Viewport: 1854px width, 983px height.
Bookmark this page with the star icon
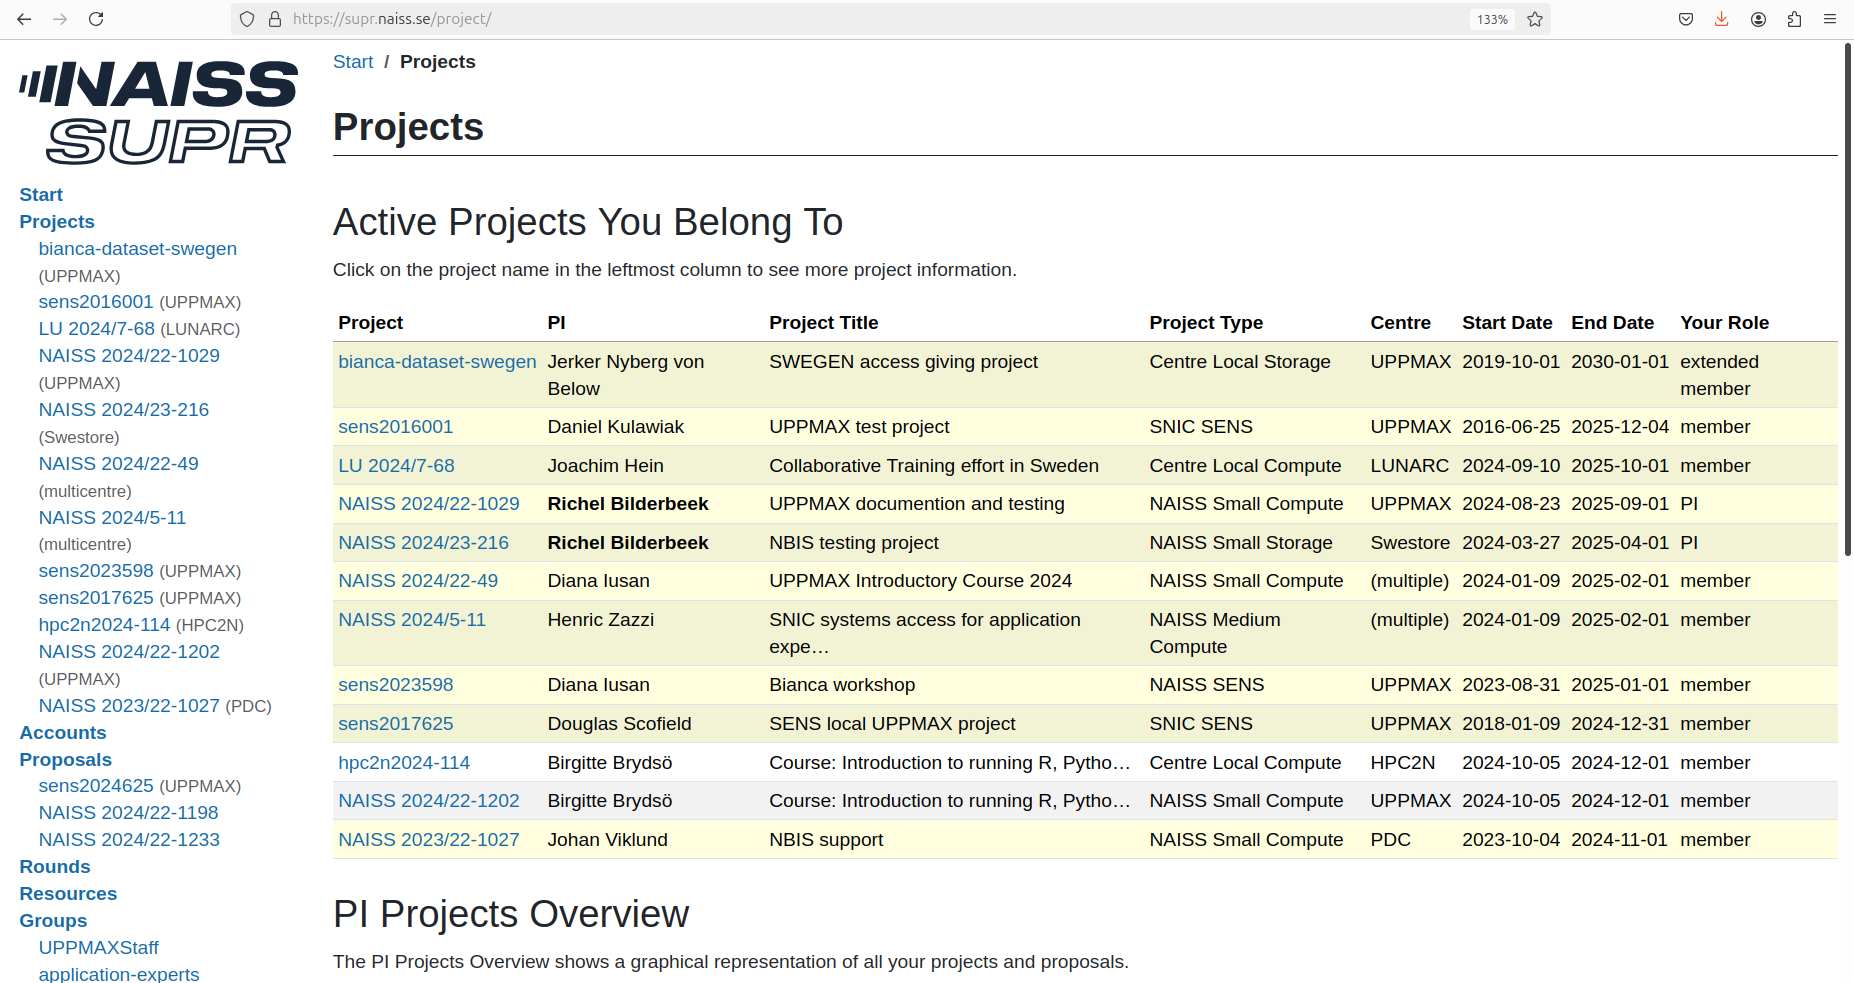coord(1536,18)
